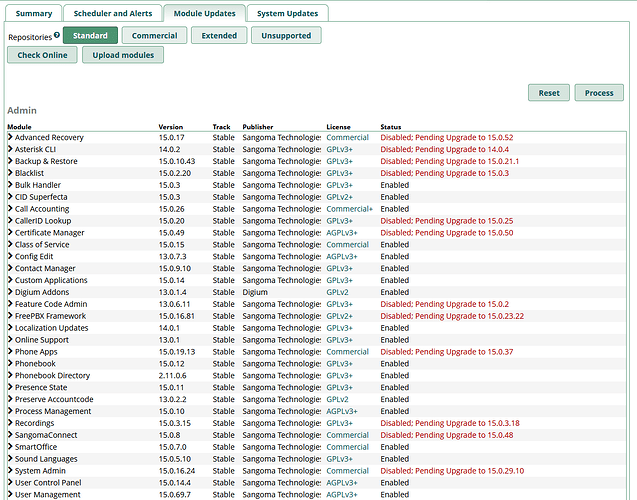Click 'Pending Upgrade to 15.0.23.22' status
Image resolution: width=637 pixels, height=500 pixels.
coord(469,316)
